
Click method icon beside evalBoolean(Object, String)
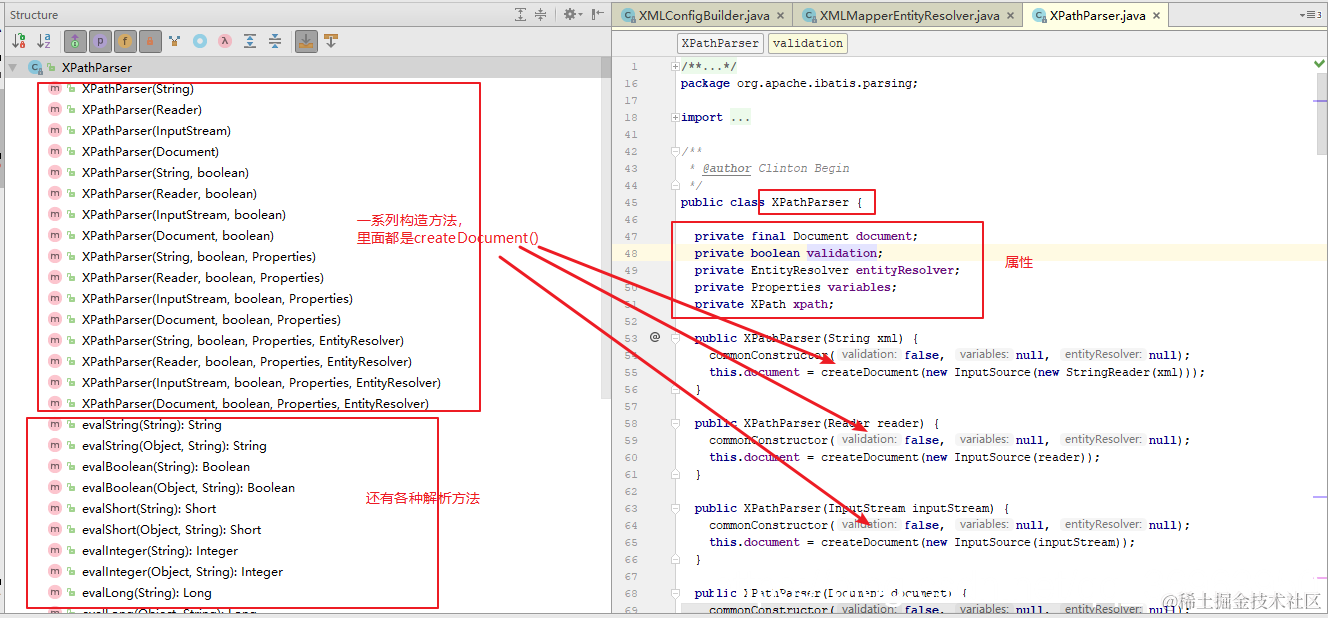(54, 488)
